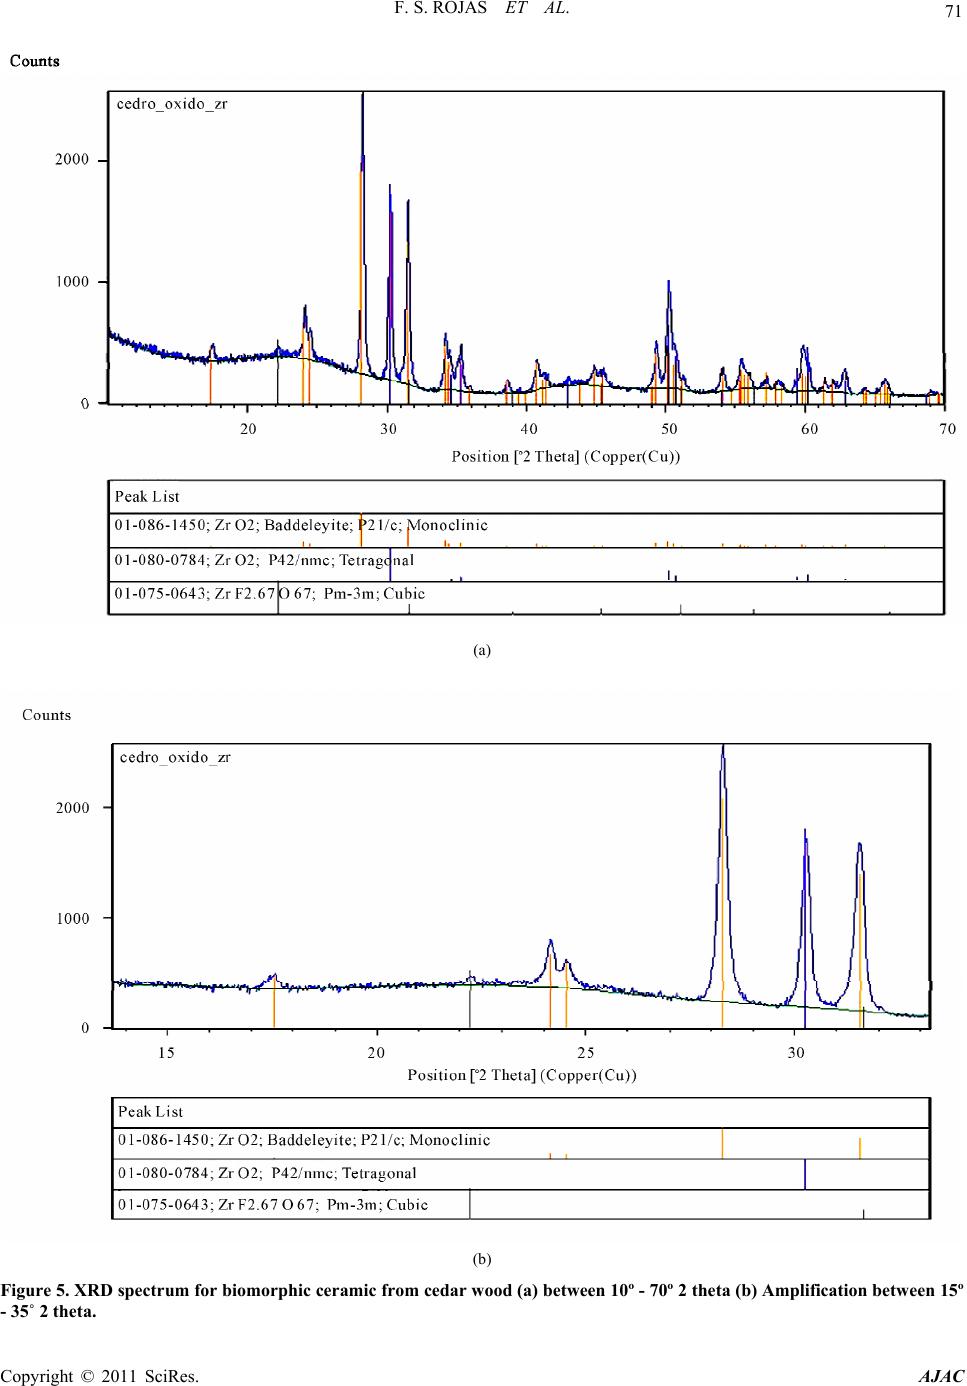The height and width of the screenshot is (1386, 967).
Task: Click the "60" x-axis tick in chart (a)
Action: [x=809, y=428]
